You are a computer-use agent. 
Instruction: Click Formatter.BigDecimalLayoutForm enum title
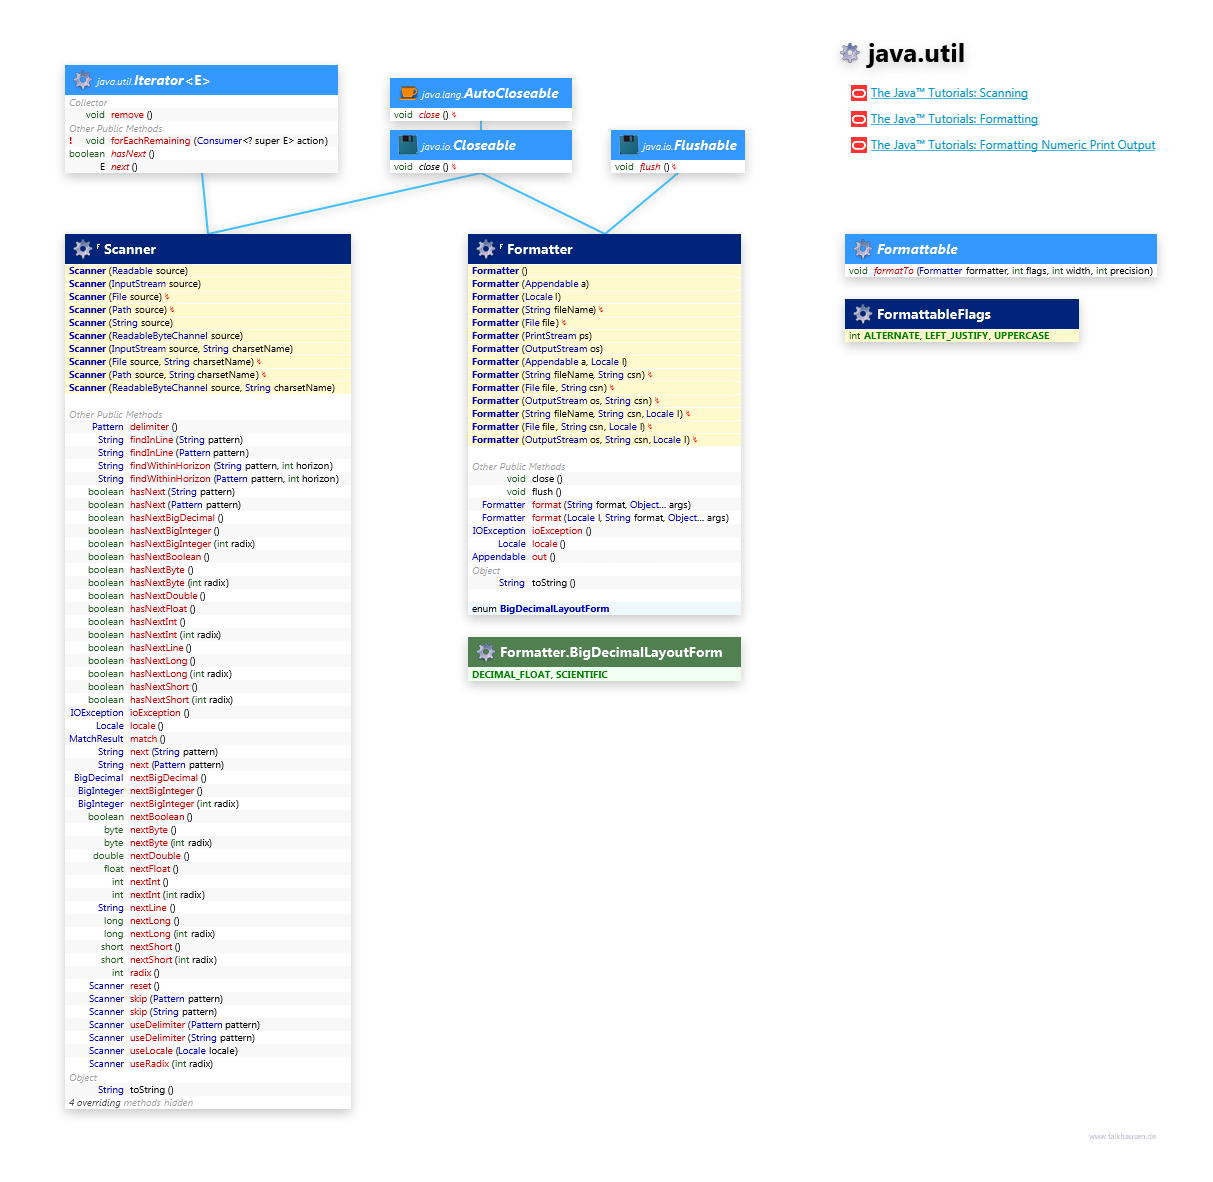611,652
